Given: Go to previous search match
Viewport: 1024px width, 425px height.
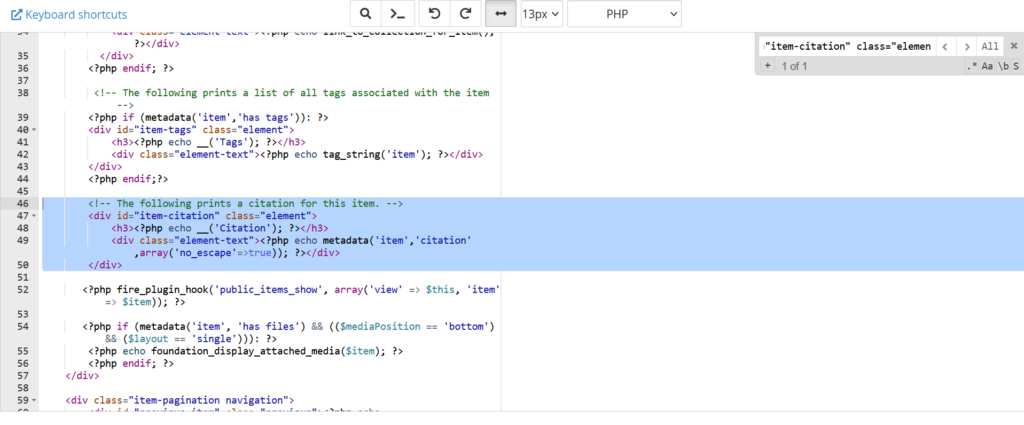Looking at the screenshot, I should 944,46.
